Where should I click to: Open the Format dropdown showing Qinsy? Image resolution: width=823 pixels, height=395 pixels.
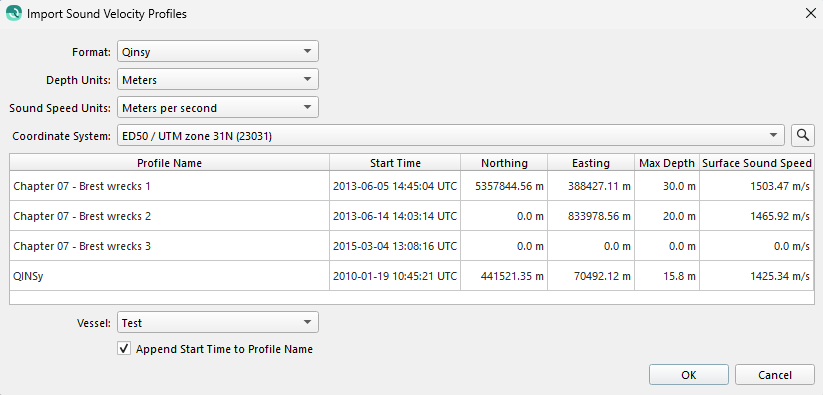coord(218,51)
